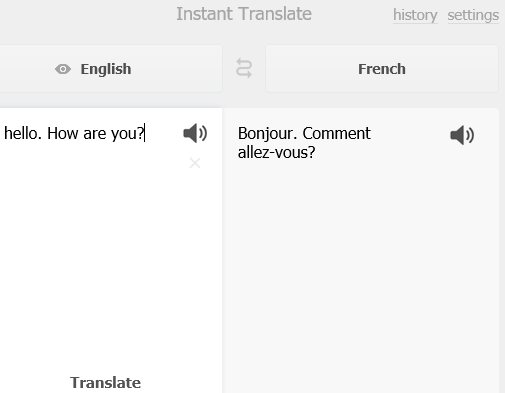The width and height of the screenshot is (505, 393).
Task: Open the history link
Action: point(415,15)
